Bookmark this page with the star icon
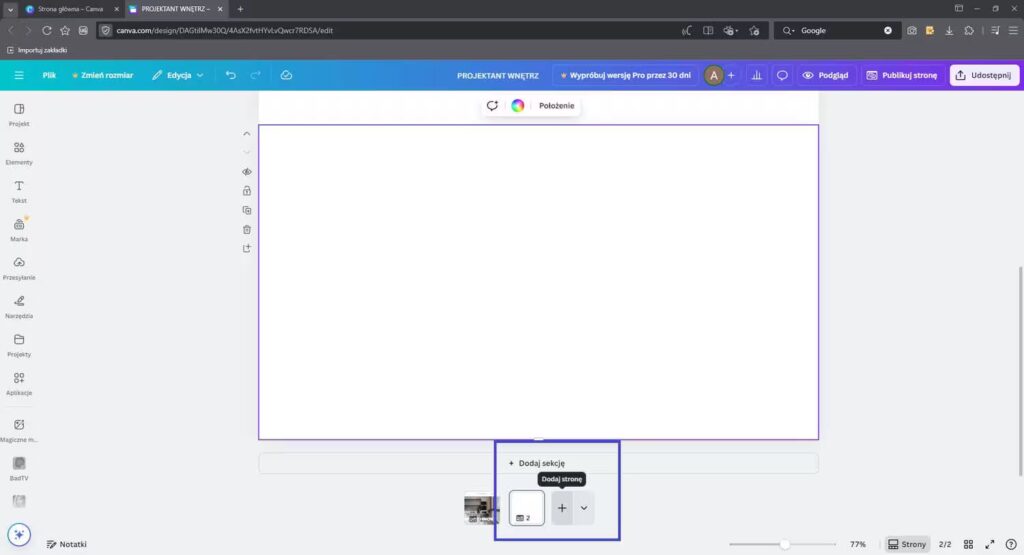 coord(65,30)
